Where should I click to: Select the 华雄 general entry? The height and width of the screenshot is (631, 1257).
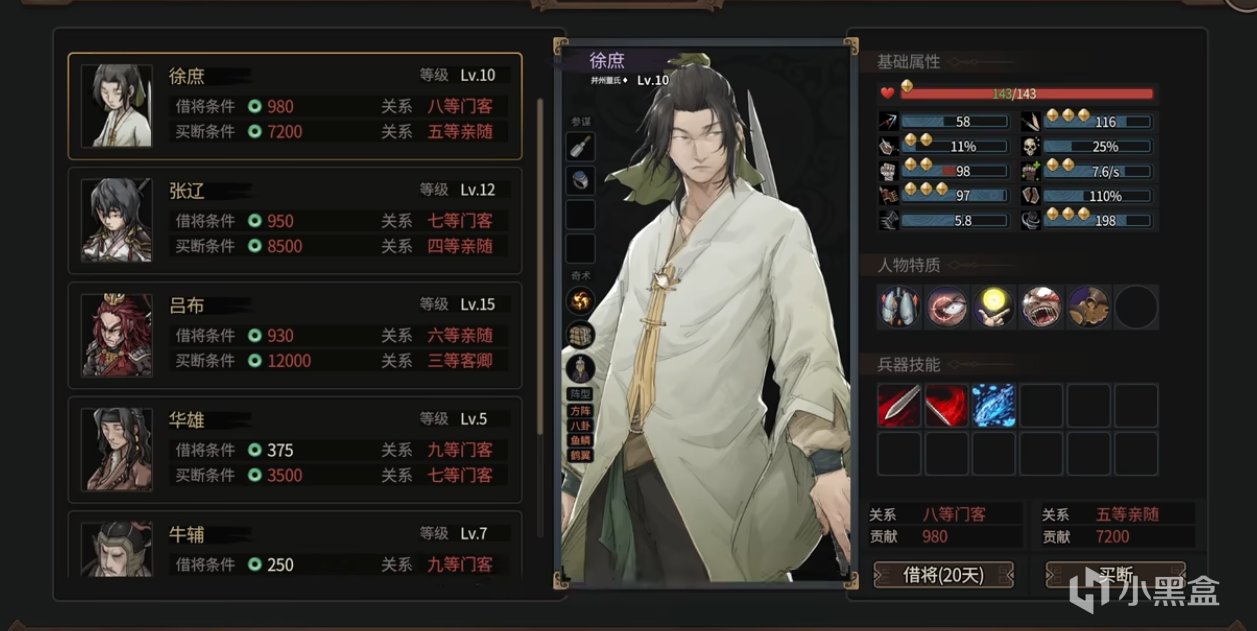(295, 450)
